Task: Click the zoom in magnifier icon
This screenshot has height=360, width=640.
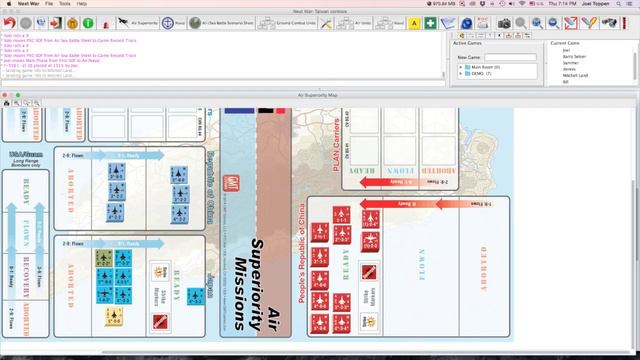Action: pos(537,23)
